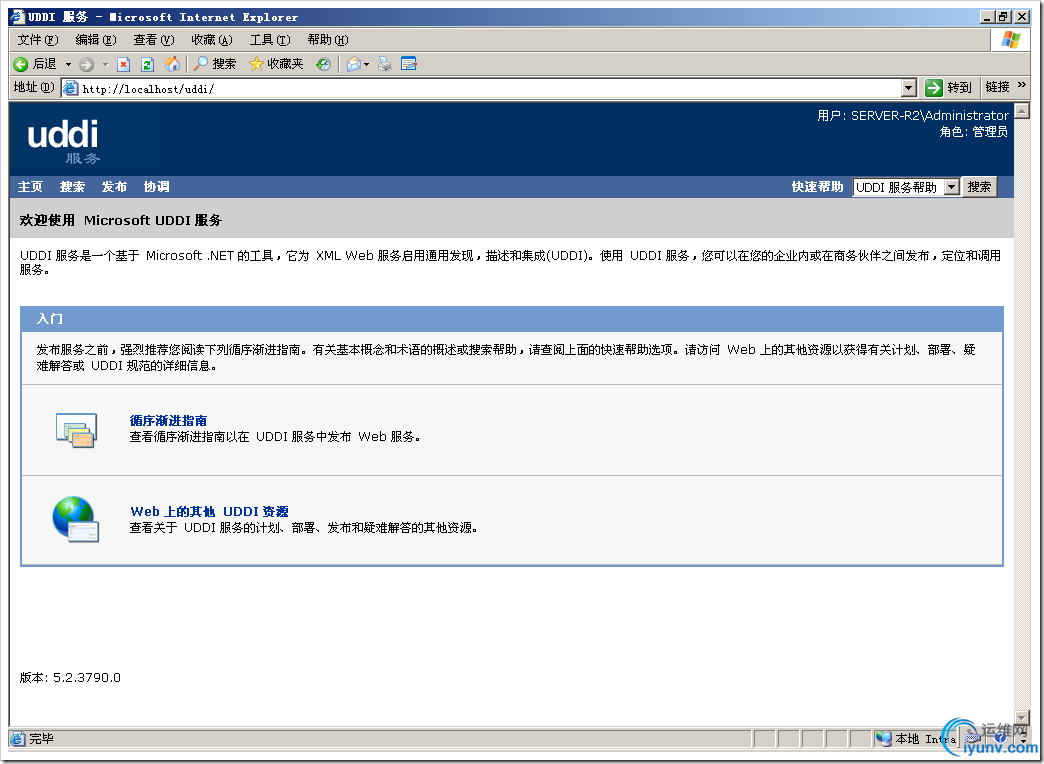
Task: Click the Windows flag logo throbber
Action: 1010,40
